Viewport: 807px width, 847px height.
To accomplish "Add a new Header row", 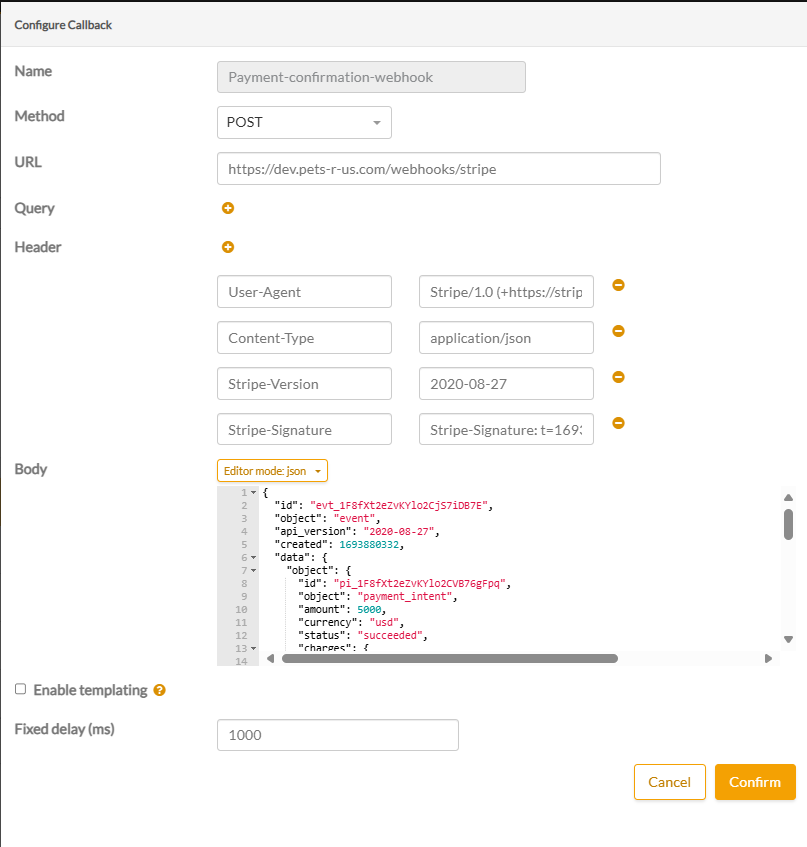I will tap(227, 247).
